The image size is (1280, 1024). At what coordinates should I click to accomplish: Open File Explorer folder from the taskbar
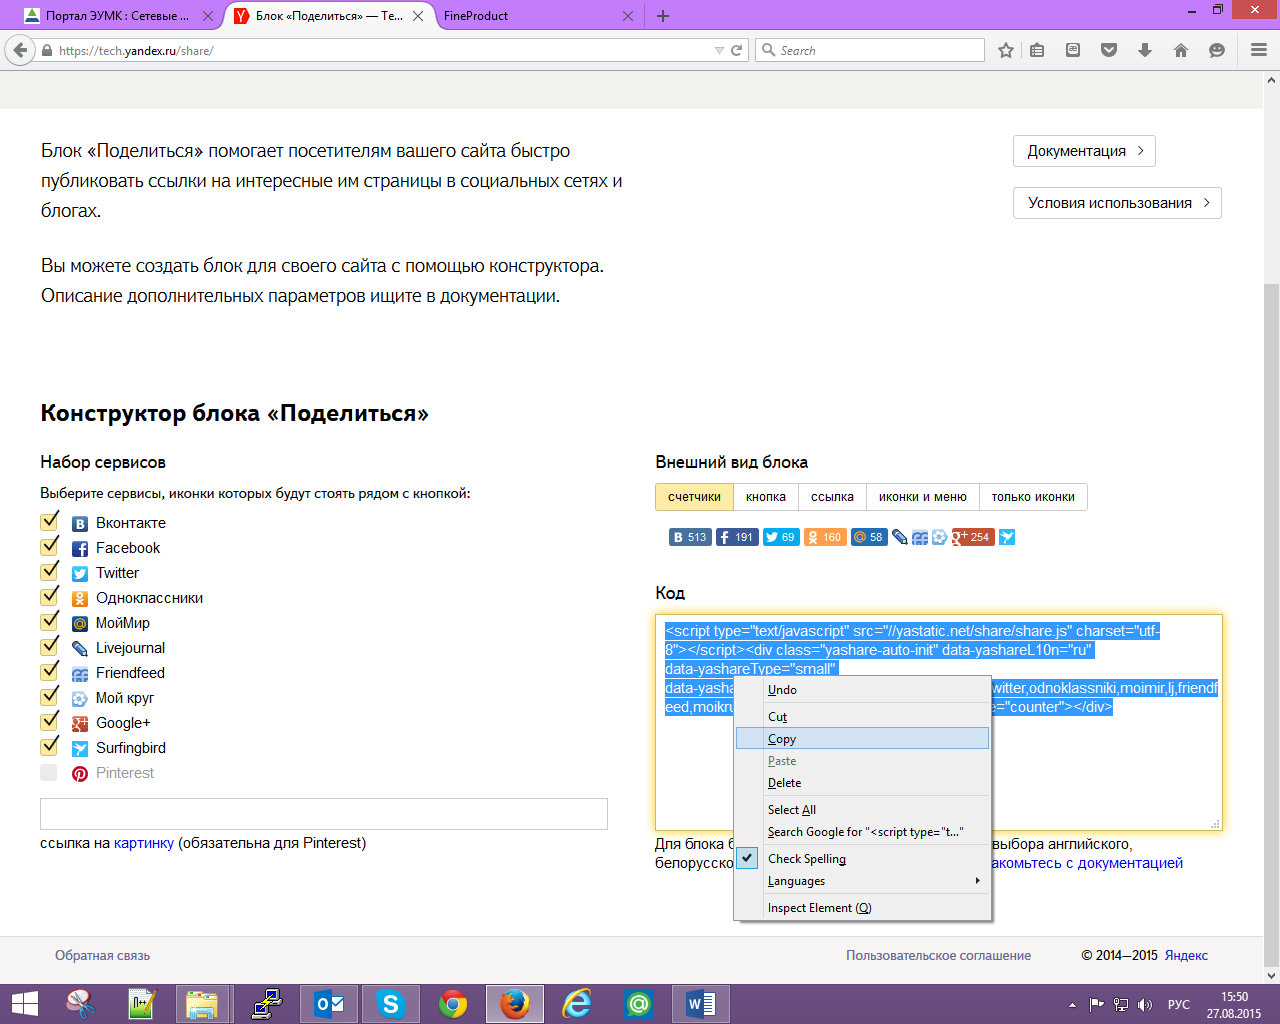click(203, 1004)
